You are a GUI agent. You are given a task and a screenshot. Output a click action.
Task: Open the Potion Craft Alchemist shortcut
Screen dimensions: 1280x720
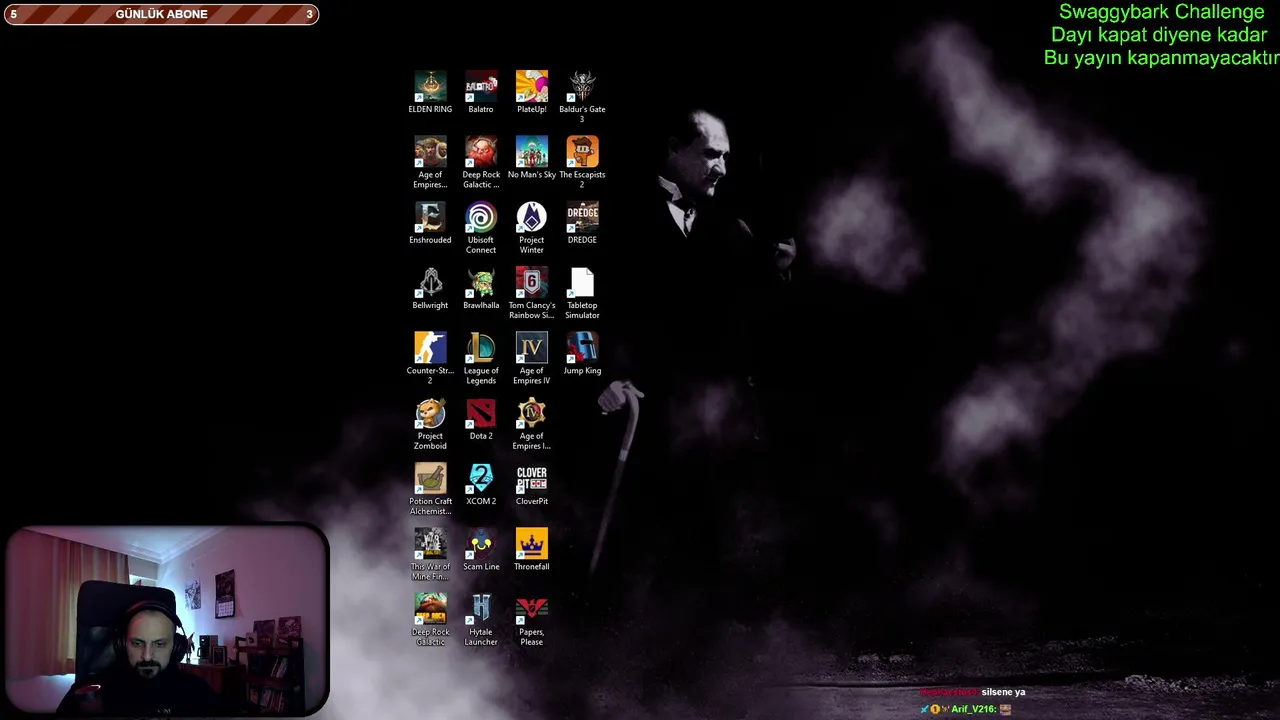pos(430,479)
